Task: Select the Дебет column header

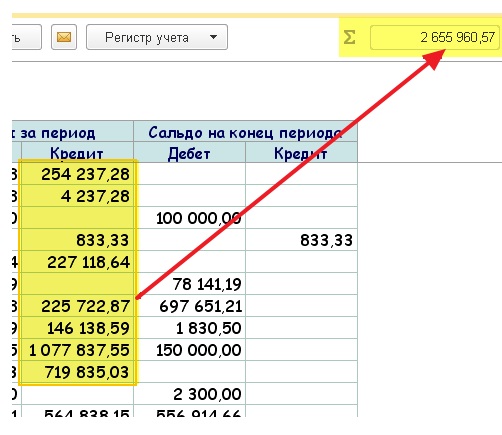Action: click(189, 153)
